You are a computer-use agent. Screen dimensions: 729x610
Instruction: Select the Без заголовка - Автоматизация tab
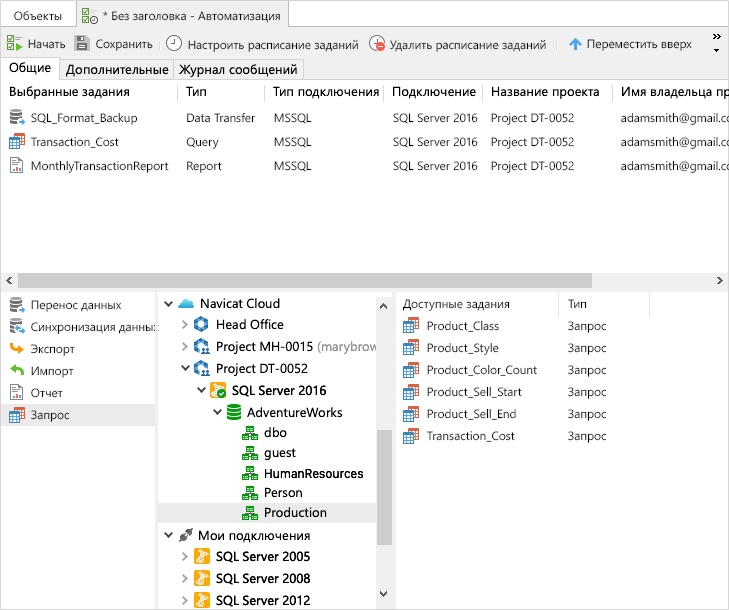[x=183, y=14]
